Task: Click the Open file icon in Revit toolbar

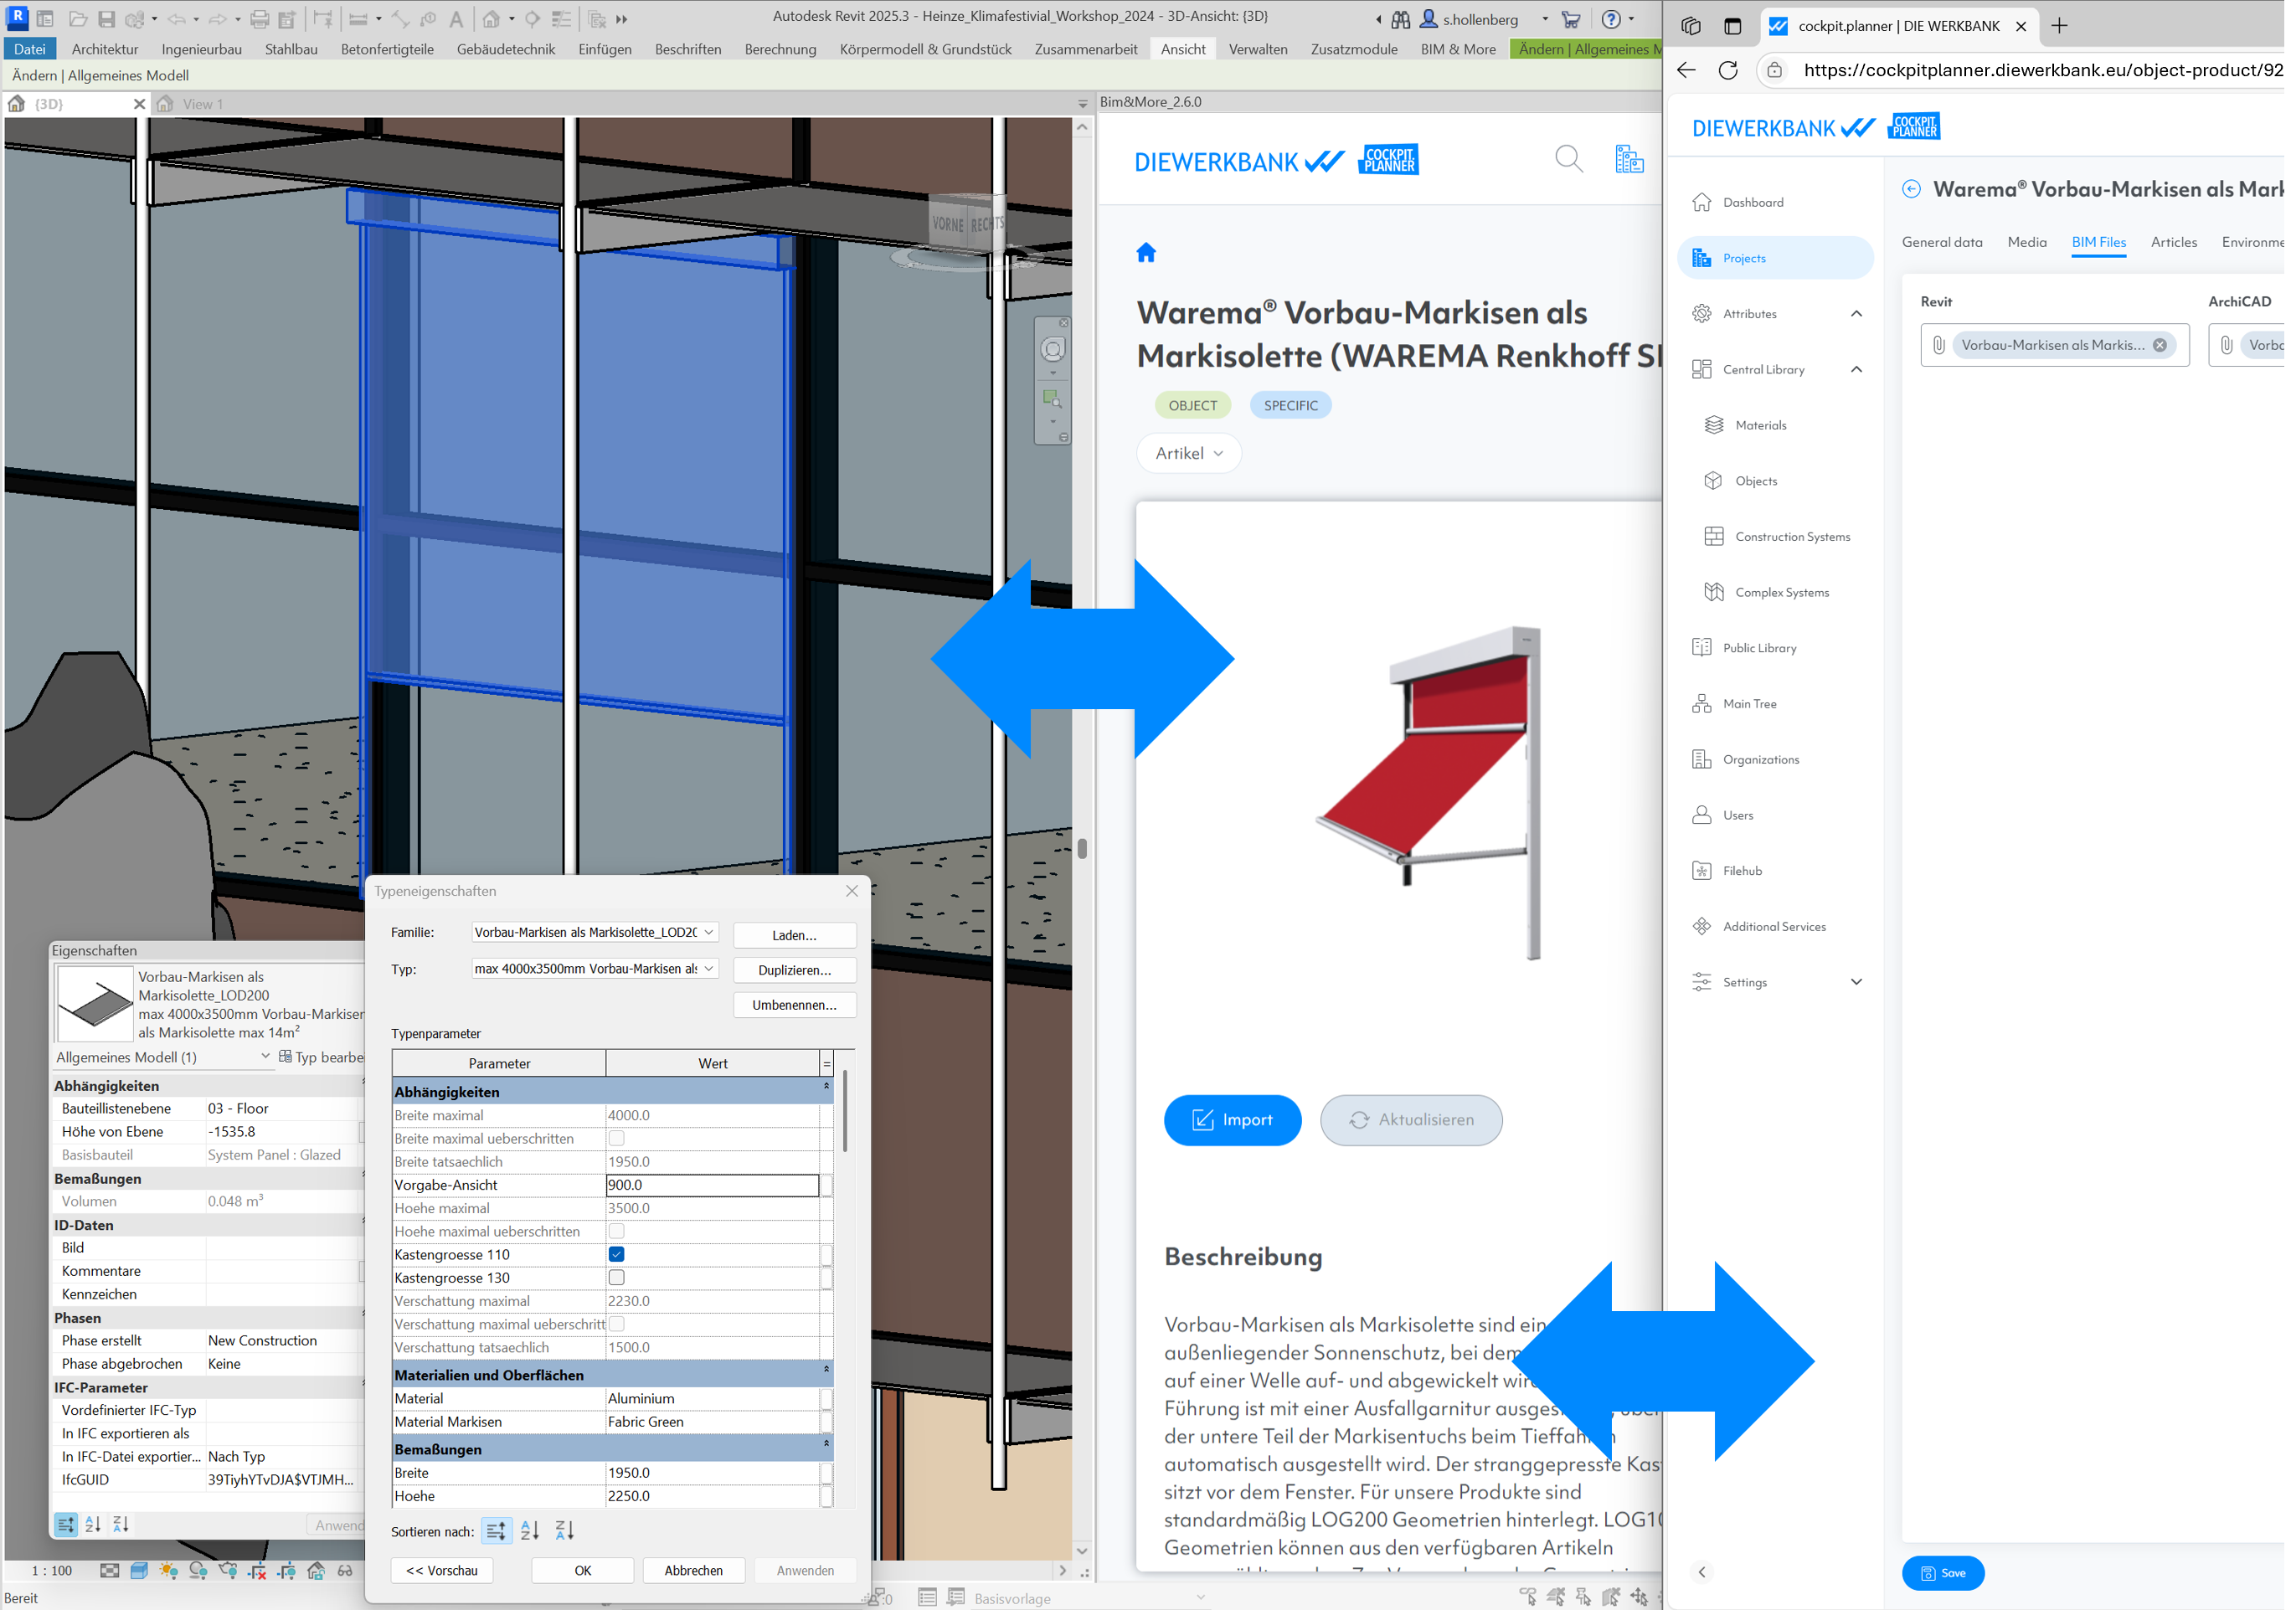Action: pyautogui.click(x=78, y=19)
